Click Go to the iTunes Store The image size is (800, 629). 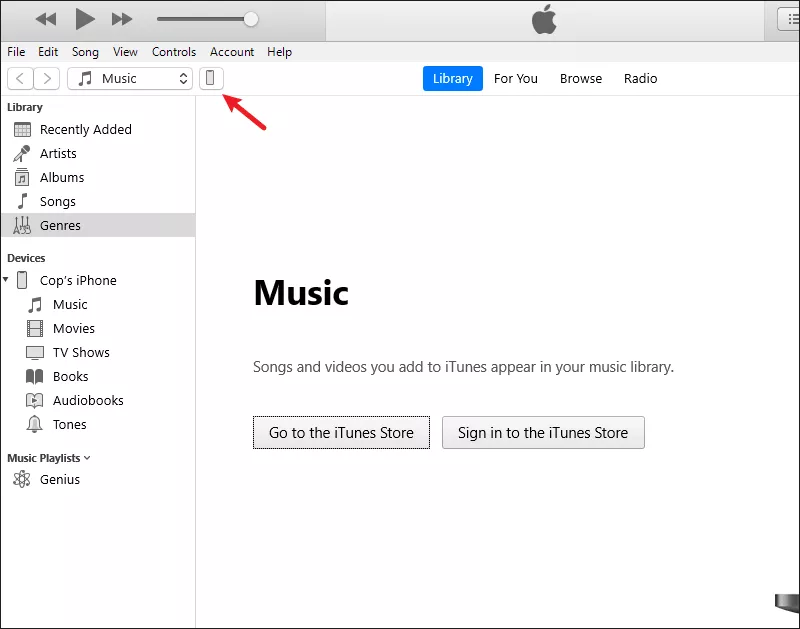coord(341,432)
